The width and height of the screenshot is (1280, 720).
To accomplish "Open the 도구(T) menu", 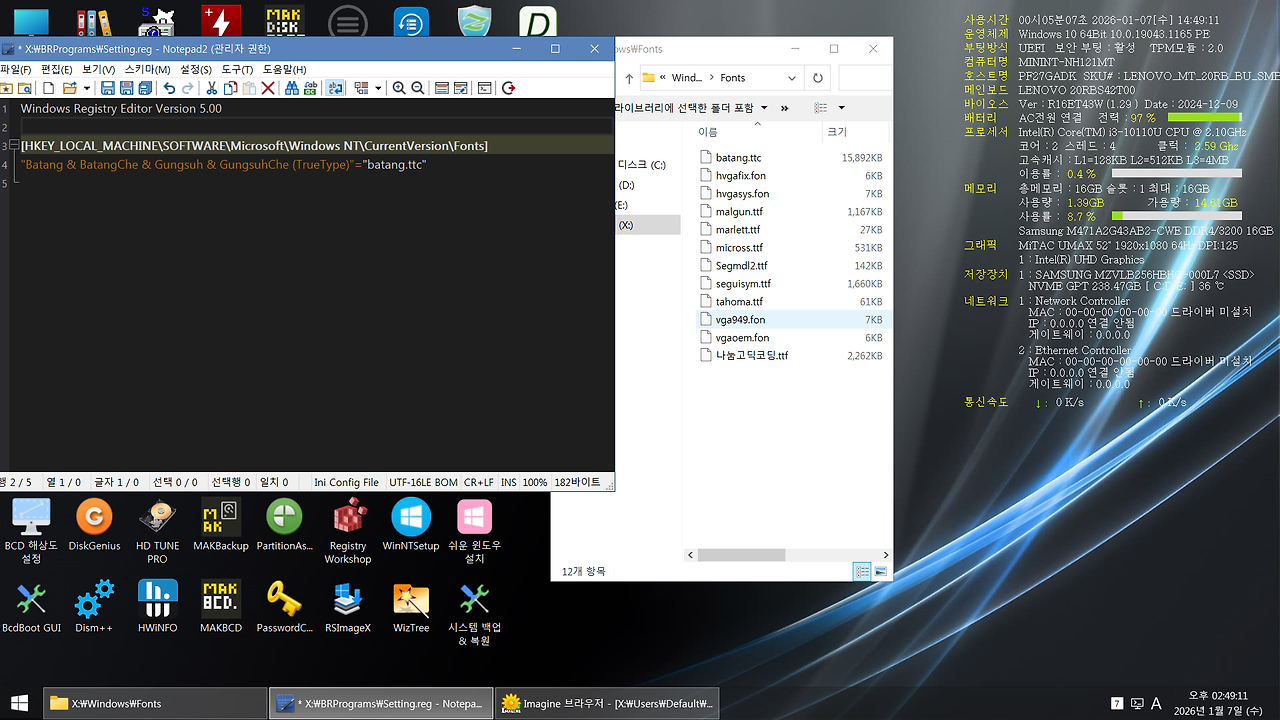I will [x=237, y=69].
